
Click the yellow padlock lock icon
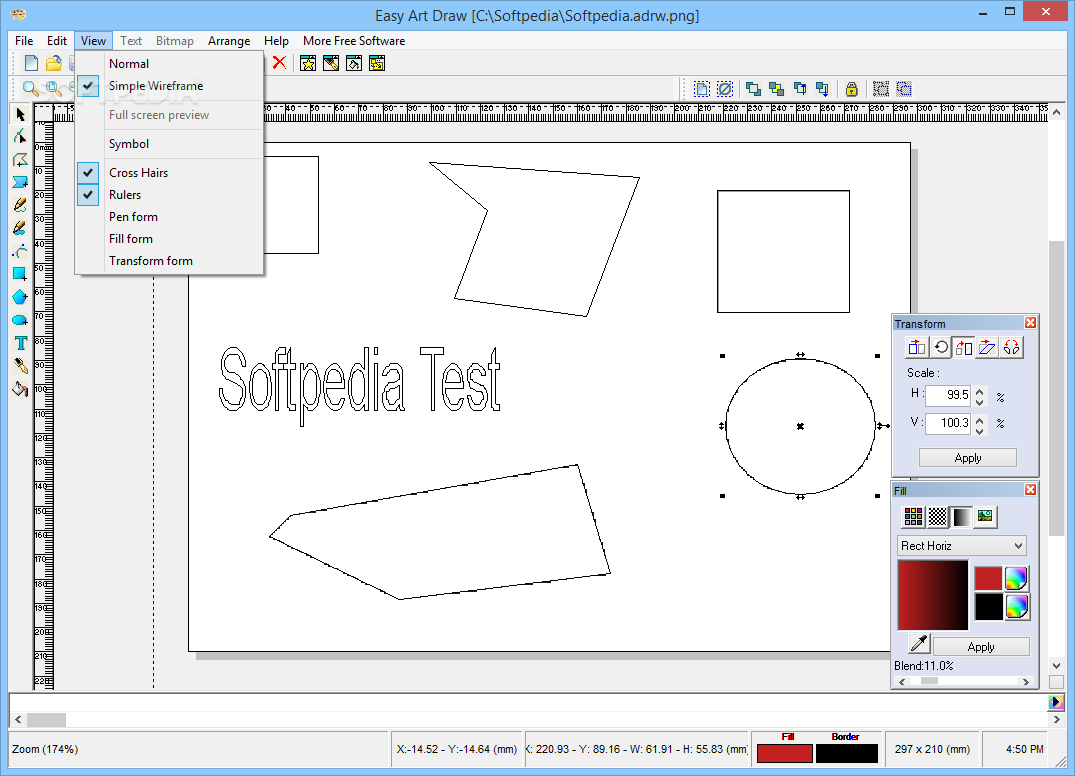tap(851, 88)
